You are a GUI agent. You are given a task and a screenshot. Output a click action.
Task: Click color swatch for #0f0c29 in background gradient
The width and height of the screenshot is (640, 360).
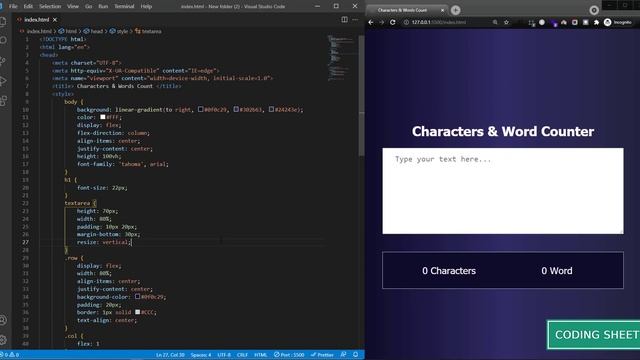tap(200, 109)
